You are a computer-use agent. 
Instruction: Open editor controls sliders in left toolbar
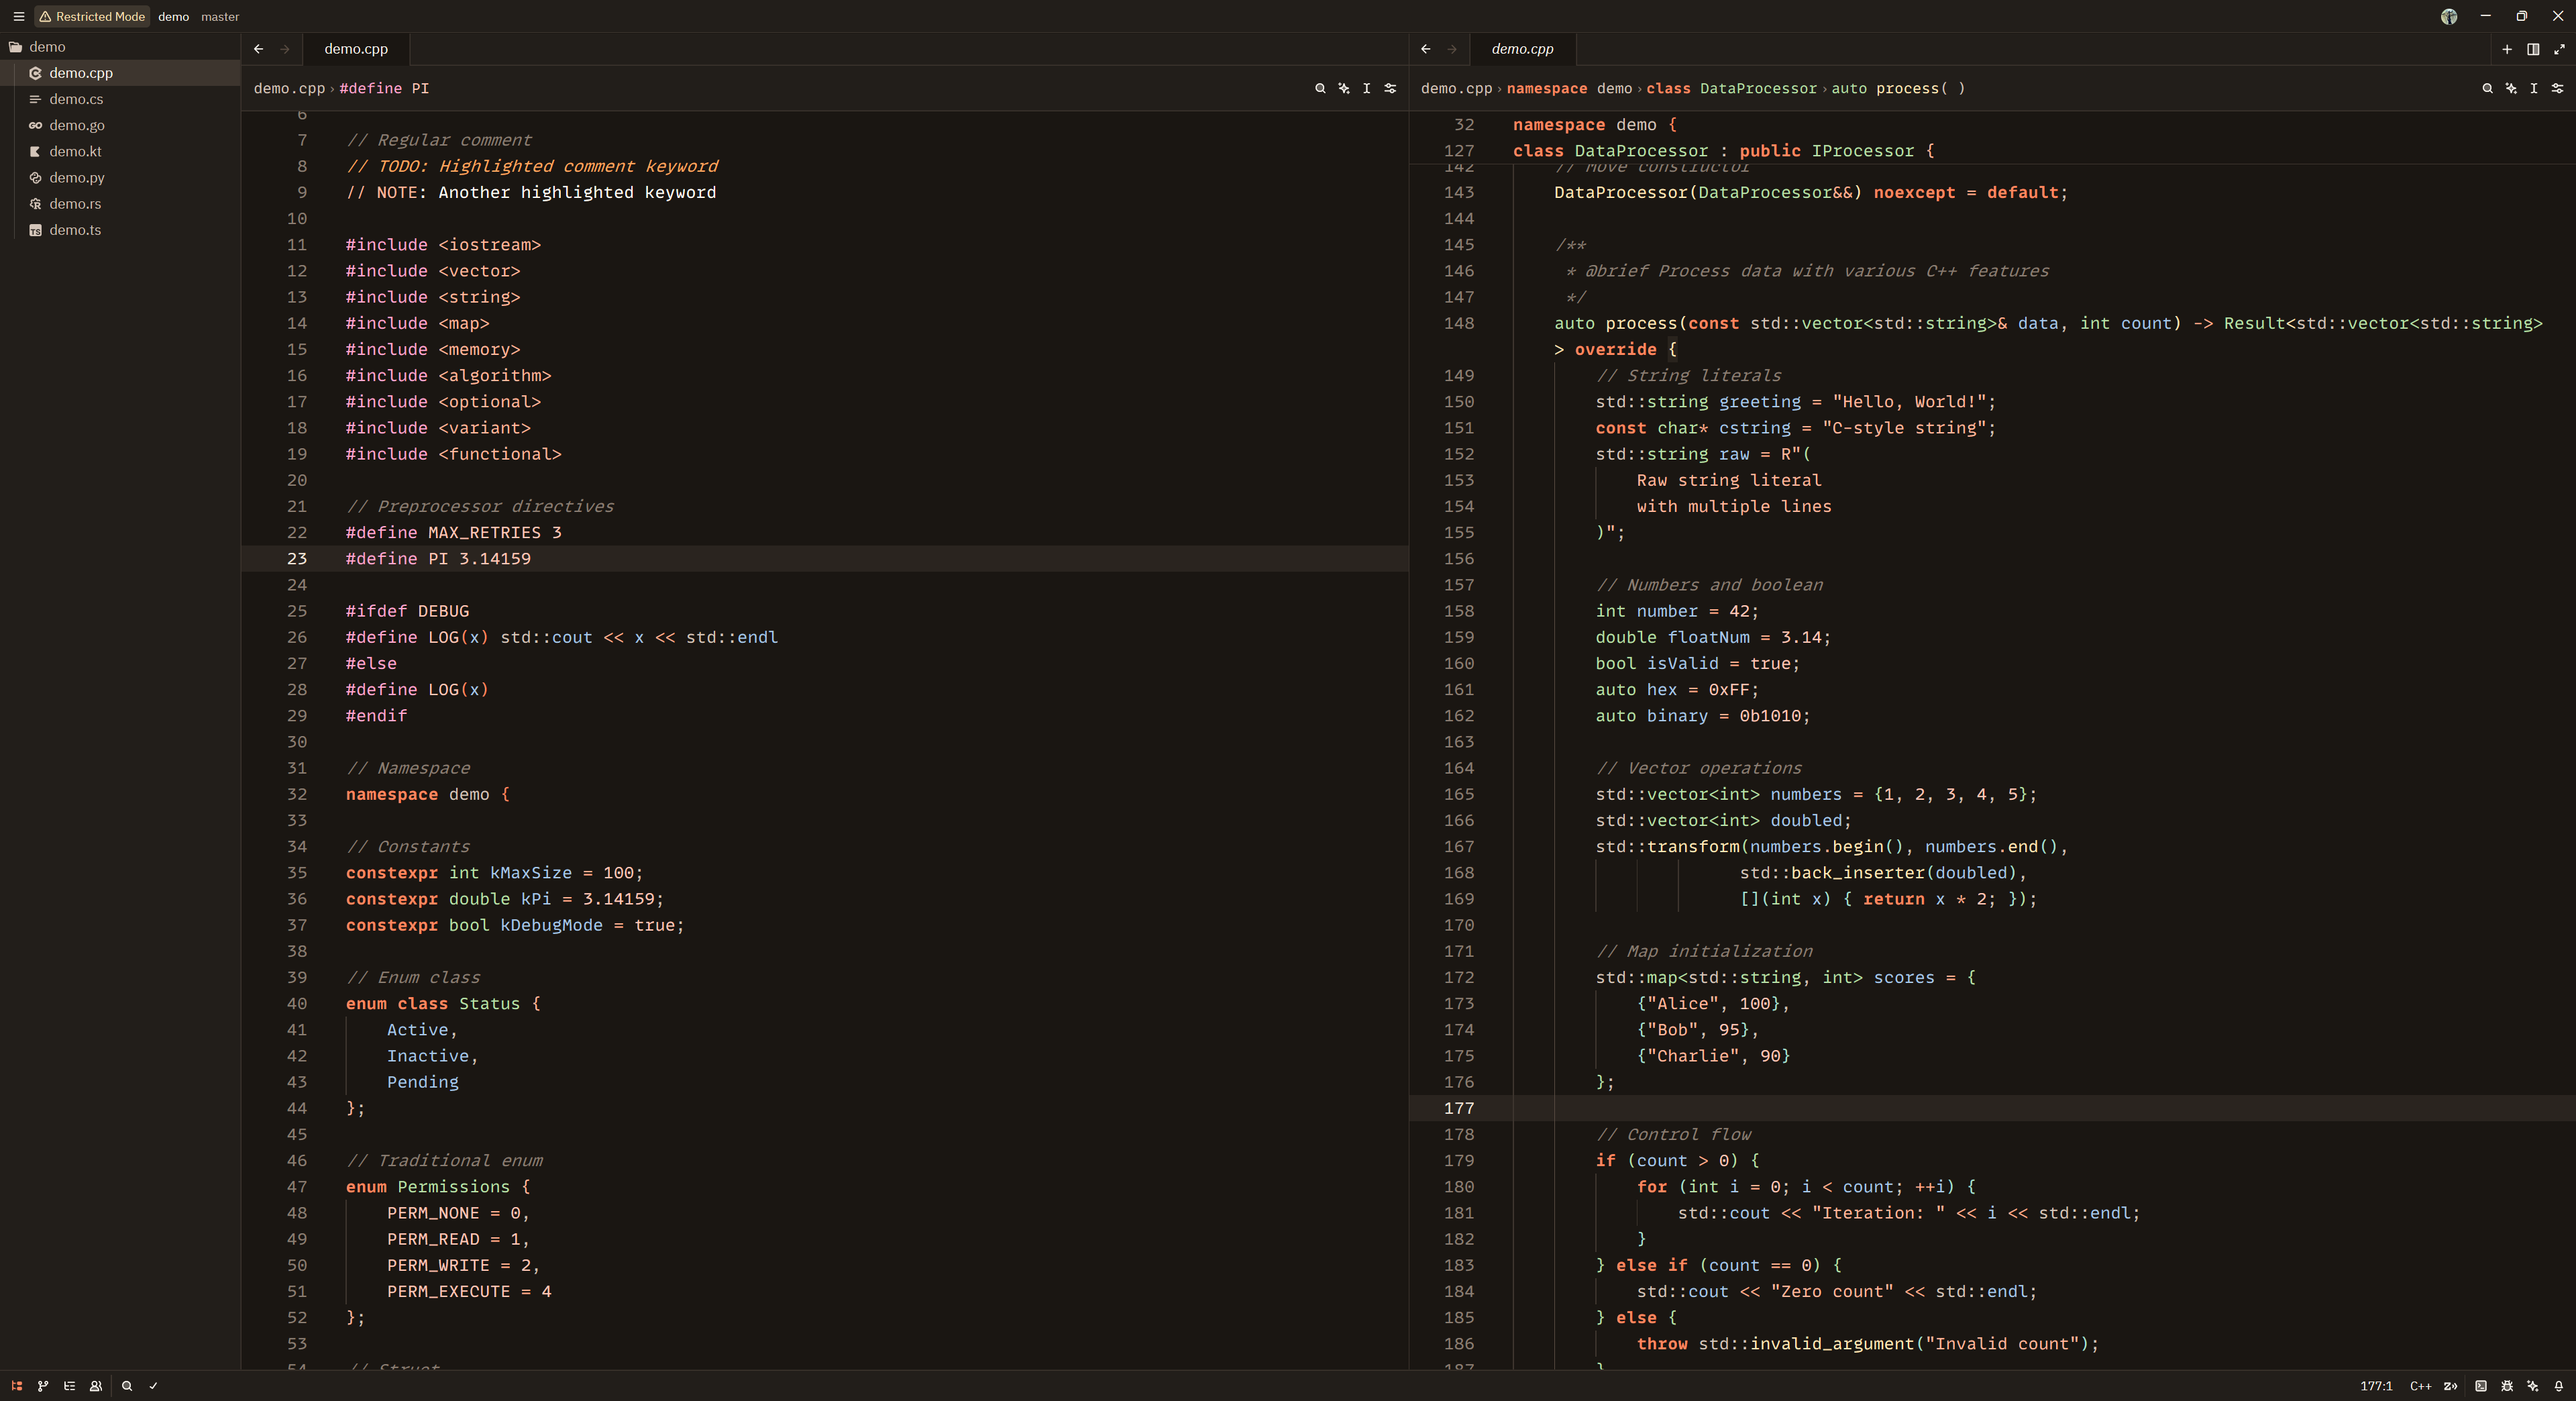[x=1390, y=88]
